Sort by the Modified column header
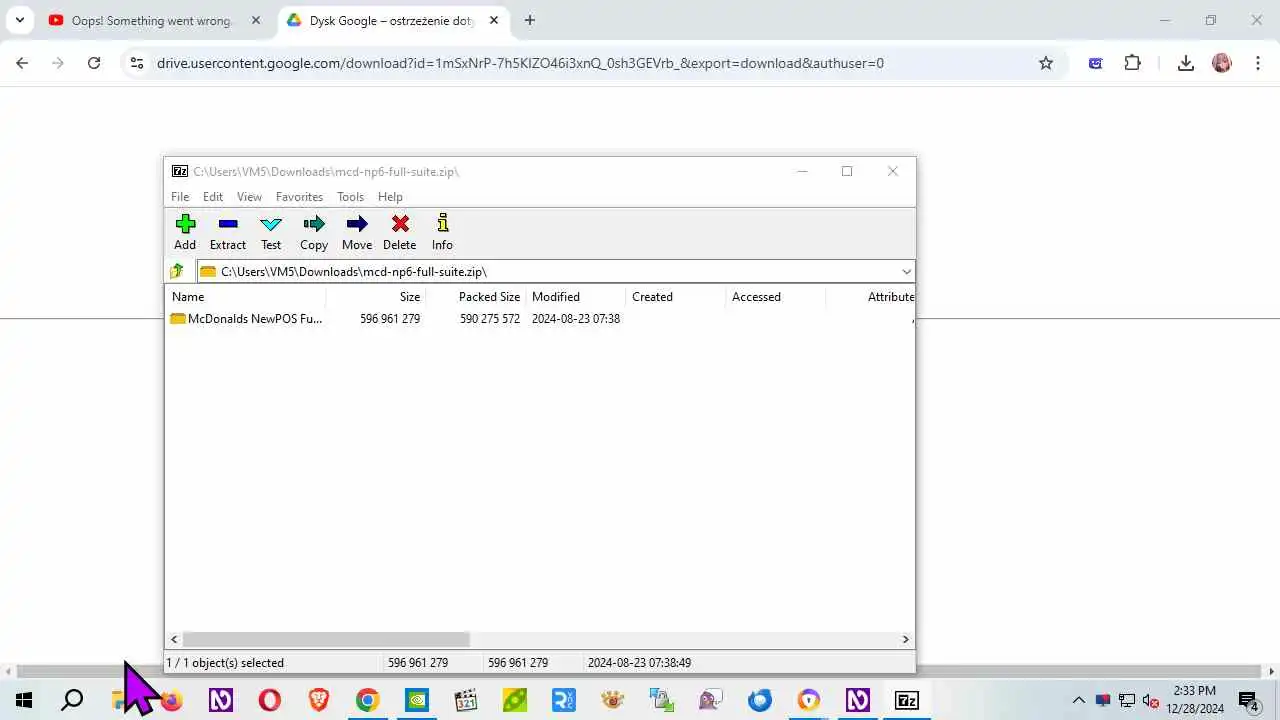The image size is (1280, 720). pos(576,297)
